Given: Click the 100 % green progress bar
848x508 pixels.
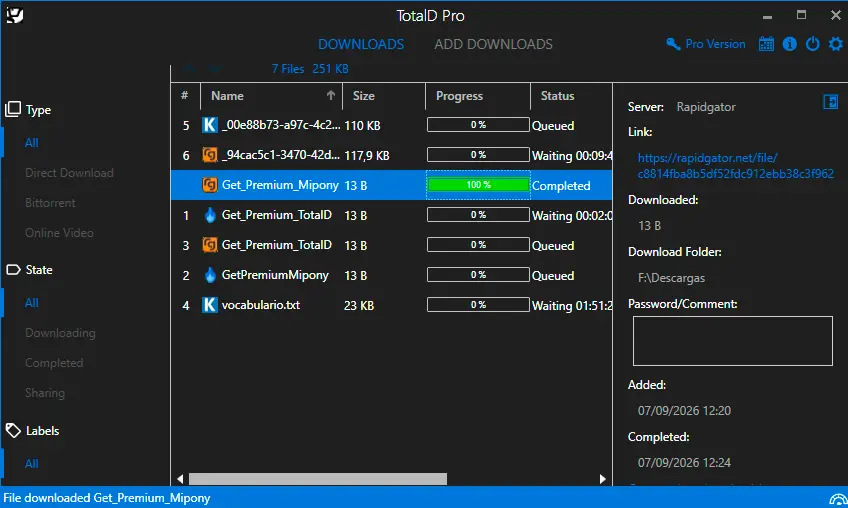Looking at the screenshot, I should [x=478, y=185].
